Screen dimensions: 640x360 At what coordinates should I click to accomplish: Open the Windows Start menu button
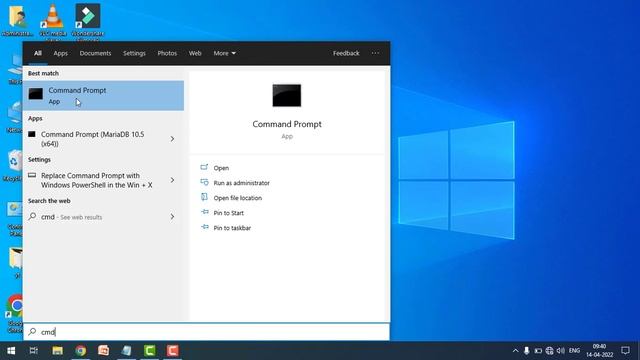[11, 351]
